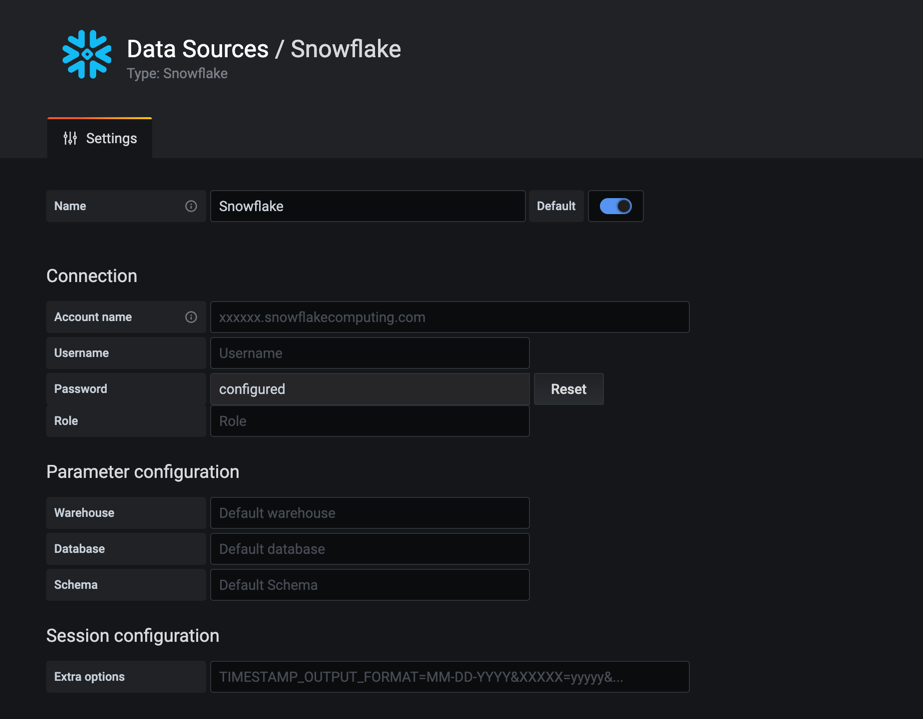Click the Connection section heading
This screenshot has width=923, height=719.
pyautogui.click(x=92, y=276)
